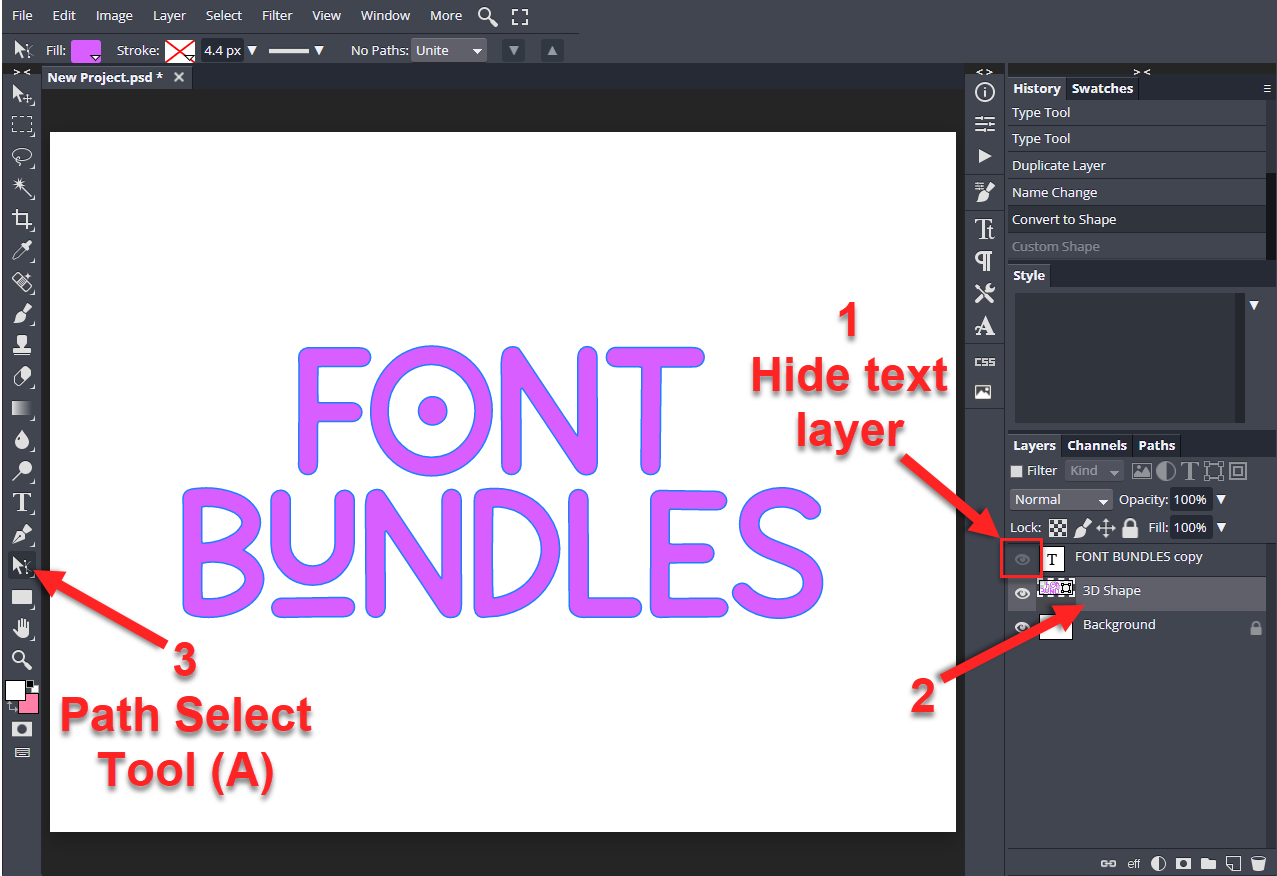Enable the layer Filter checkbox
This screenshot has width=1277, height=876.
(1017, 471)
